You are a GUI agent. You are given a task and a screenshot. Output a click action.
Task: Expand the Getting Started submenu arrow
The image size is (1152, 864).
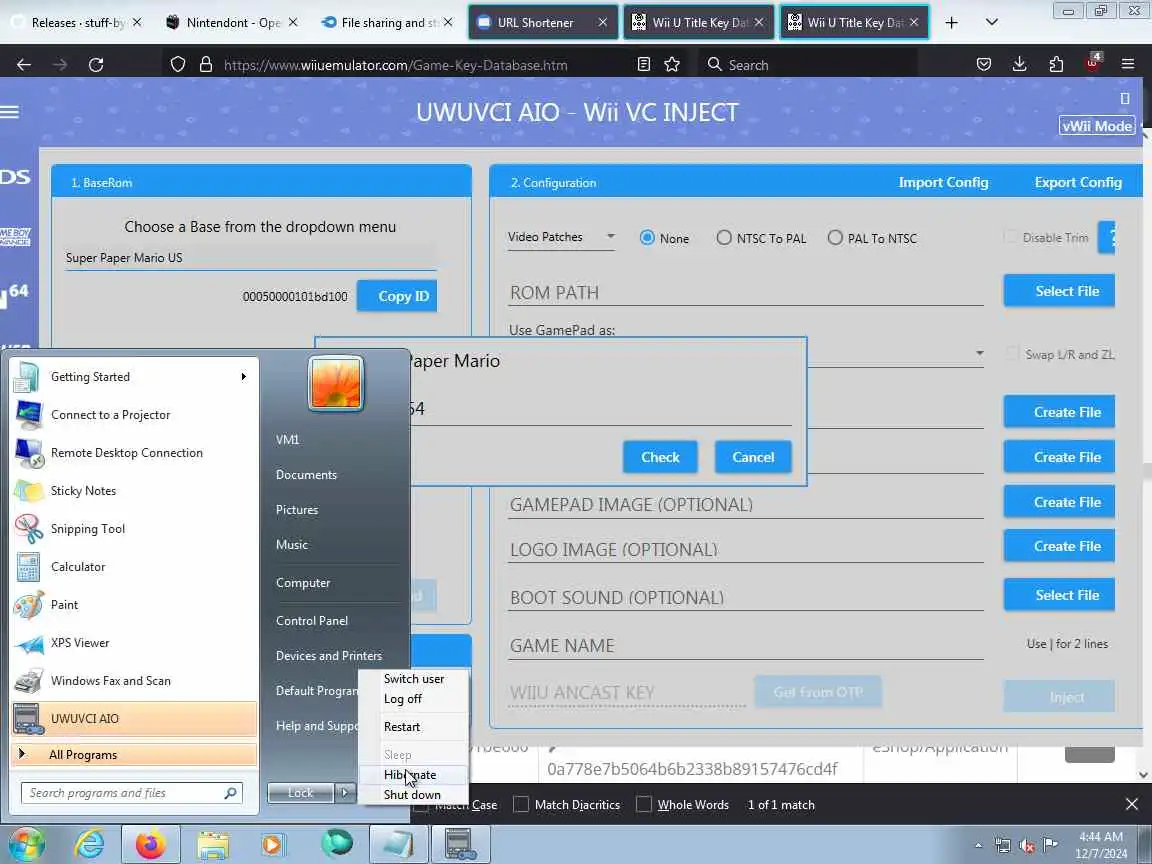click(x=243, y=377)
